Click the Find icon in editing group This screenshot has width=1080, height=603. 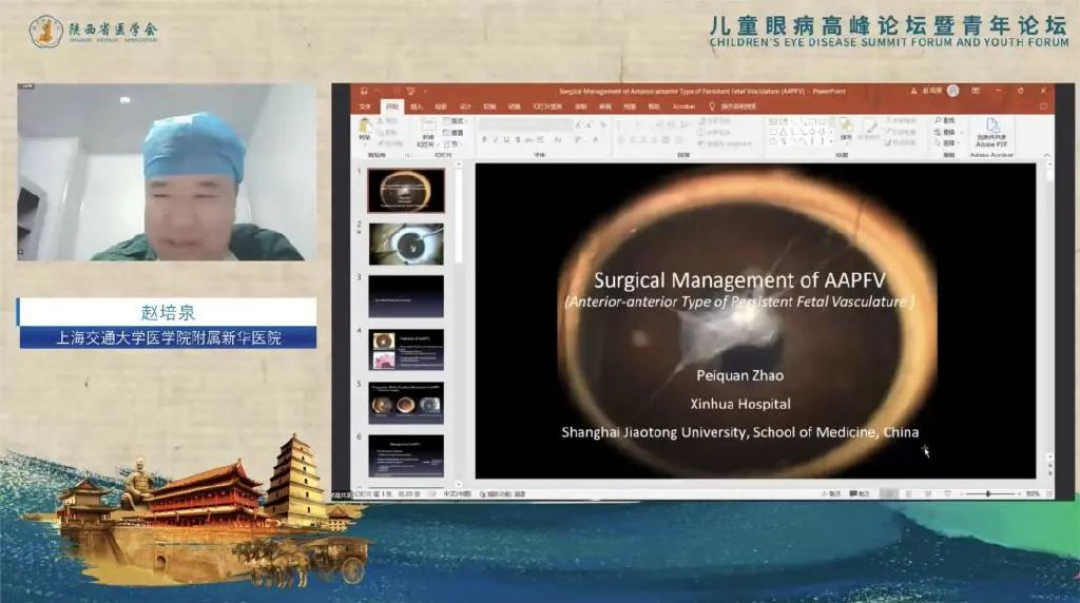coord(946,121)
